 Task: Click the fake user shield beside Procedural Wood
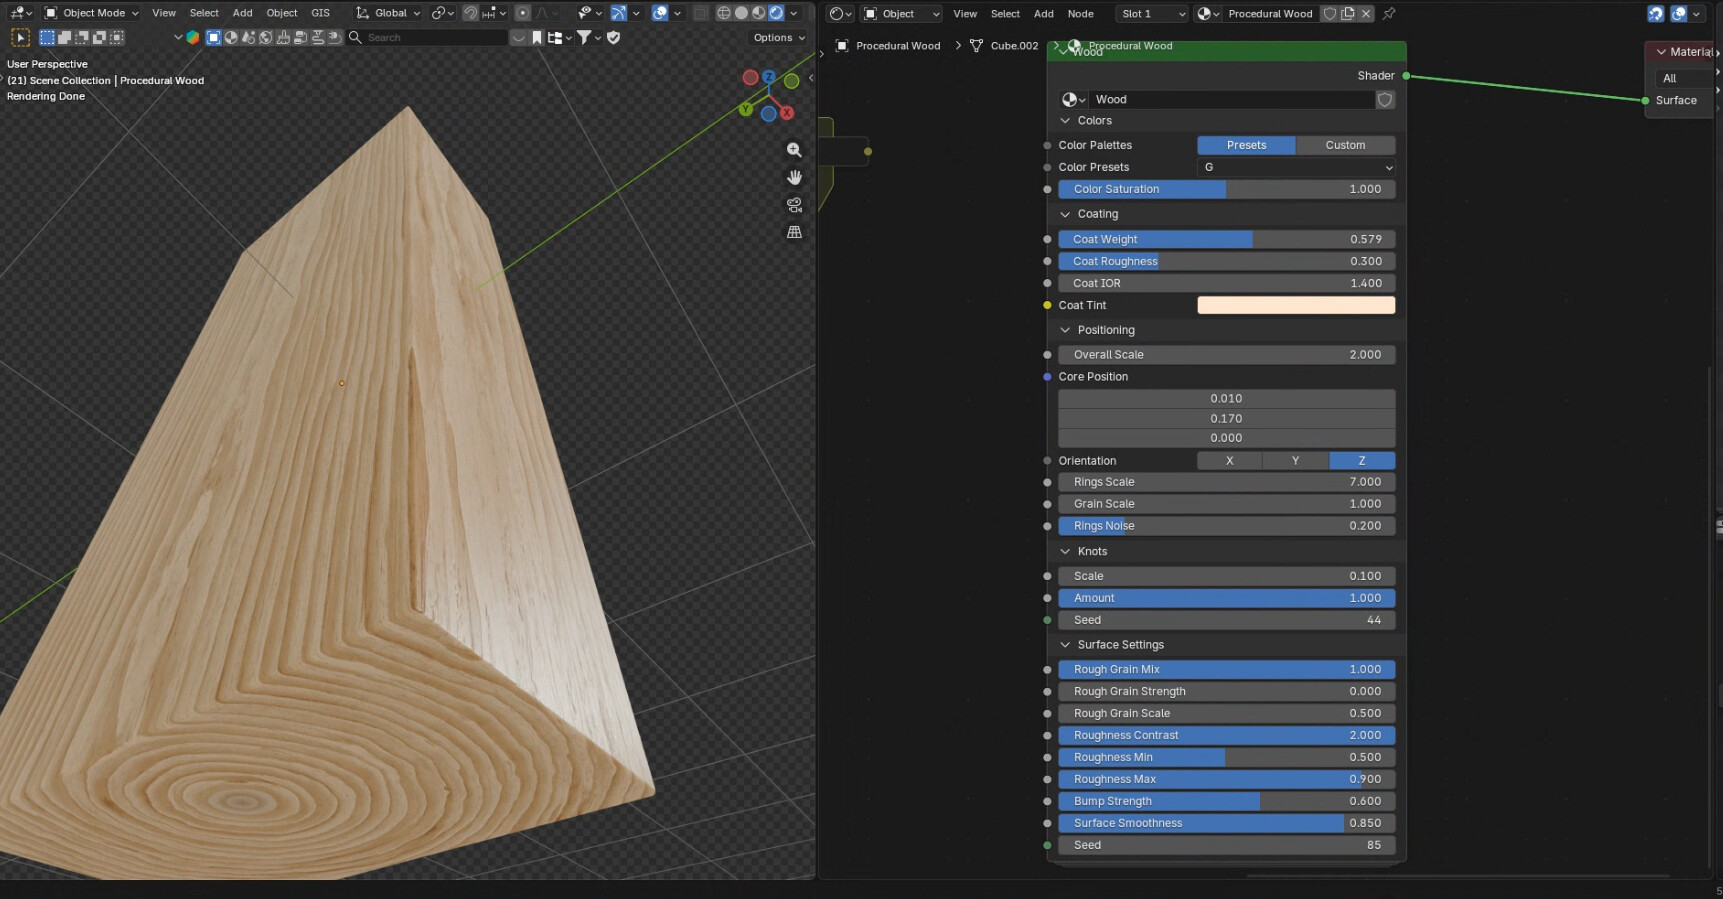click(x=1330, y=14)
